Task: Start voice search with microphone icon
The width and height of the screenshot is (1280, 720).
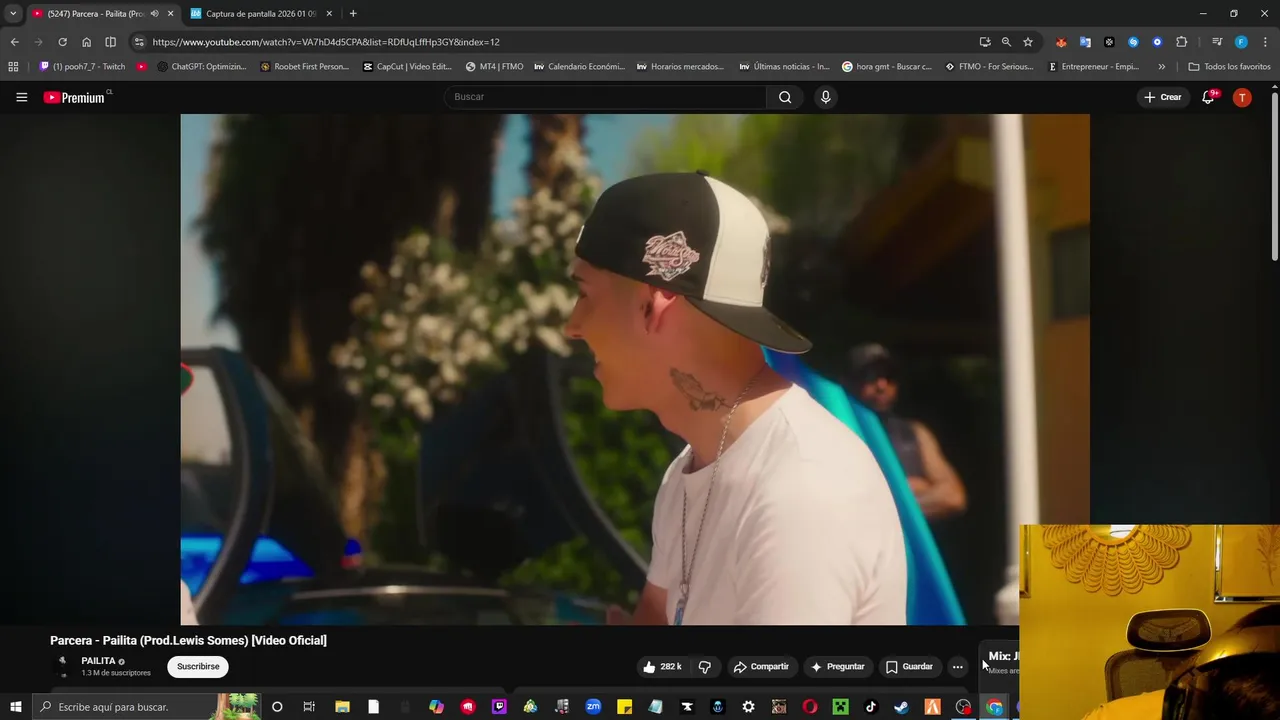Action: coord(825,97)
